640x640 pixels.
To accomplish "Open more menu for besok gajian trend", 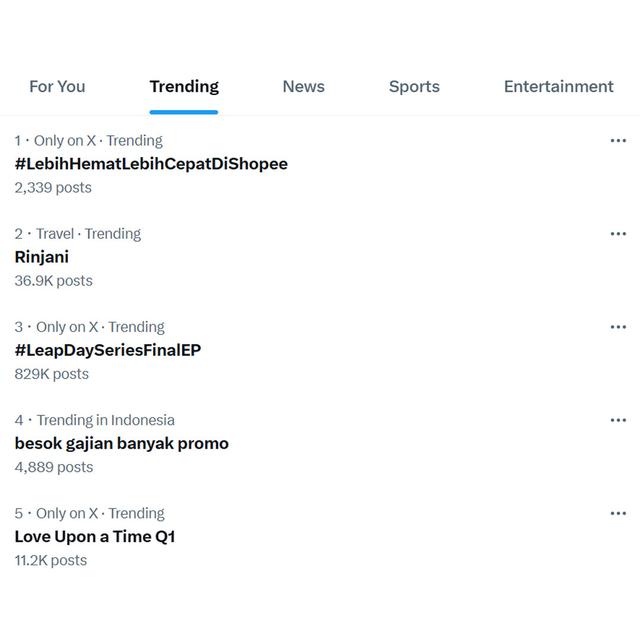I will click(618, 420).
